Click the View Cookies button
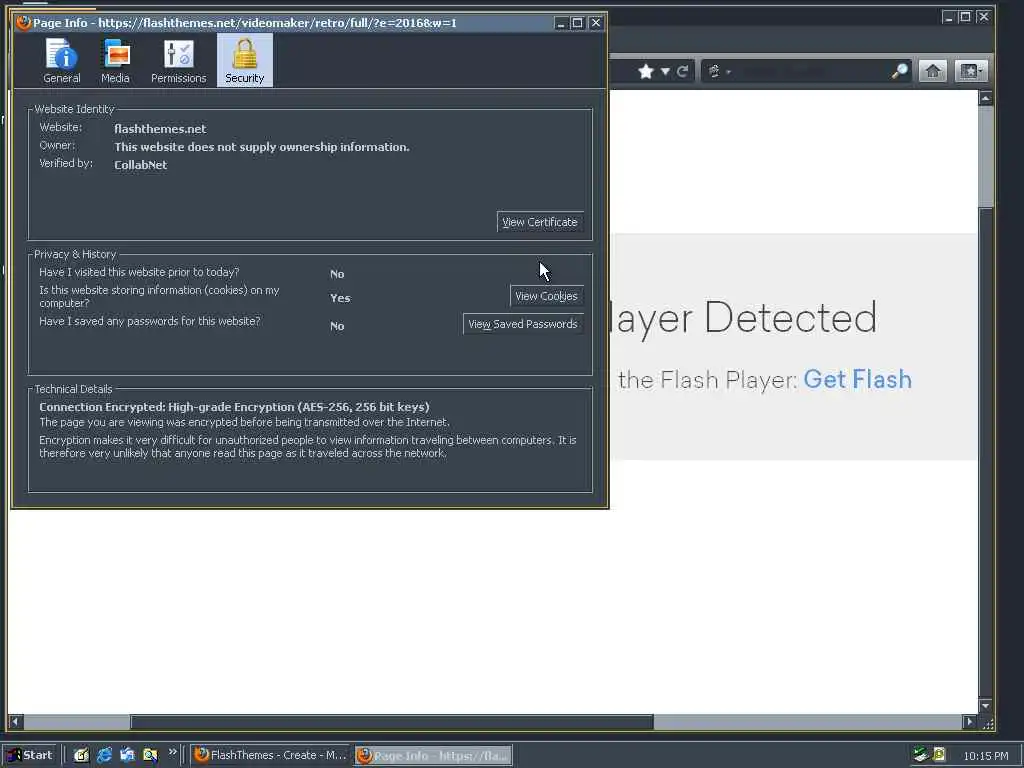This screenshot has height=768, width=1024. click(547, 296)
